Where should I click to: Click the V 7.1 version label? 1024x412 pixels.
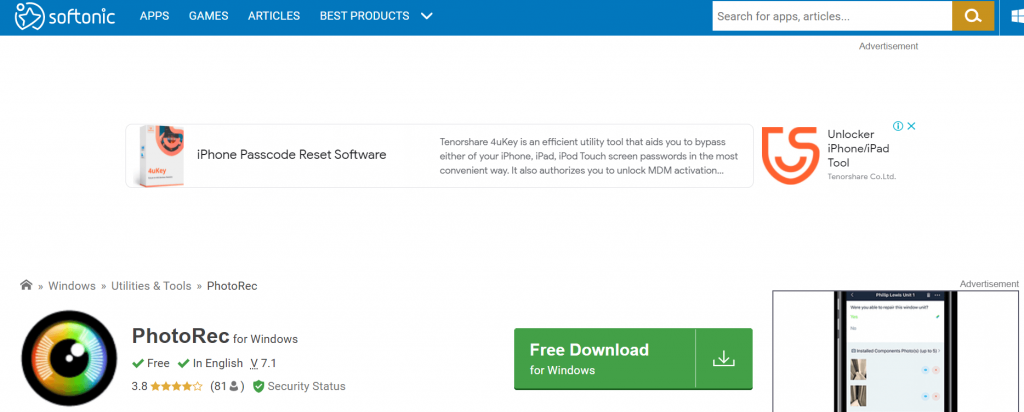[x=263, y=363]
